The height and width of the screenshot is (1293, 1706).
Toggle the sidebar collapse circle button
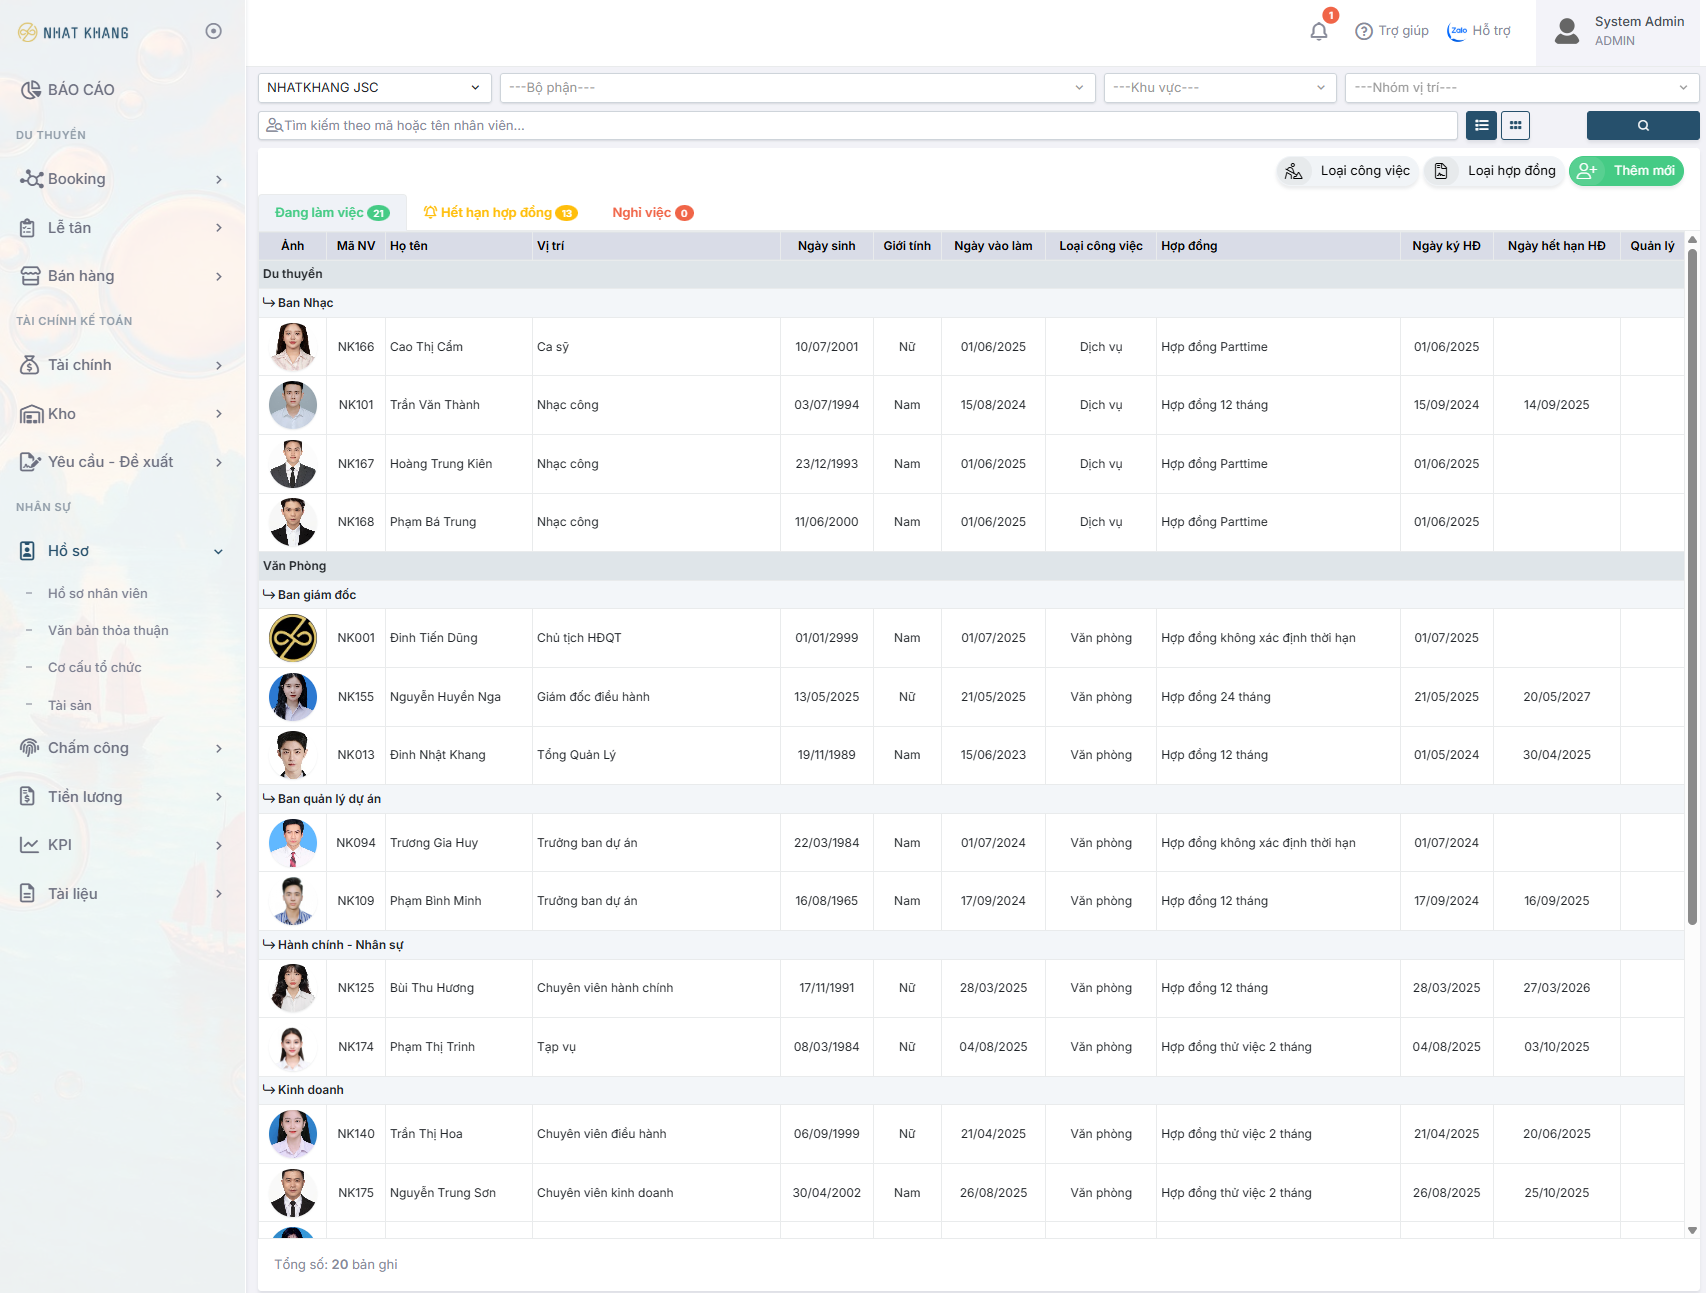coord(213,31)
